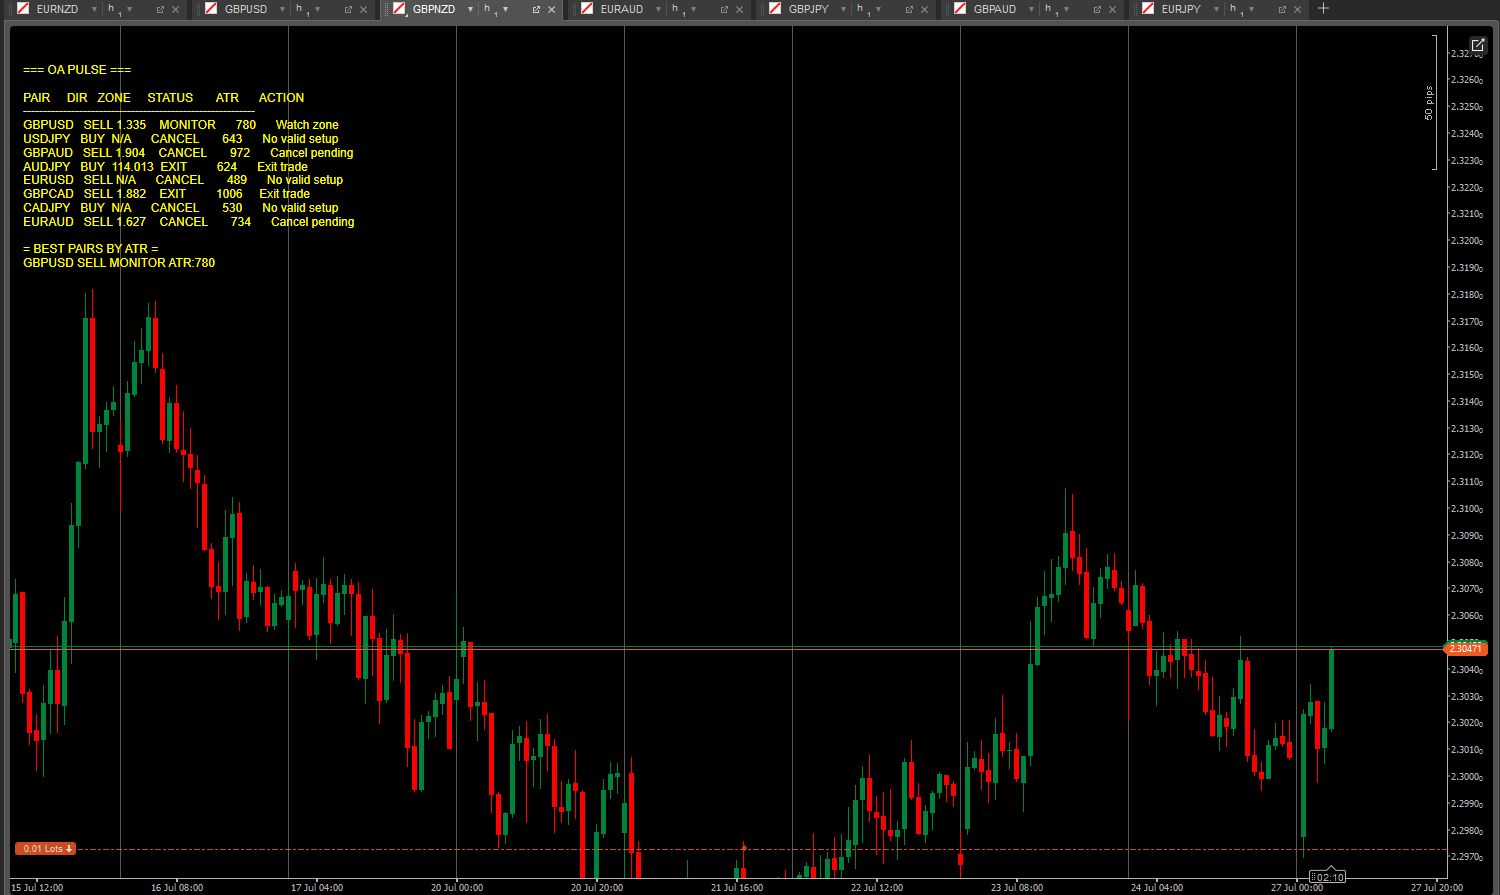Close the GBPNZD chart tab
Viewport: 1500px width, 895px height.
pyautogui.click(x=552, y=9)
